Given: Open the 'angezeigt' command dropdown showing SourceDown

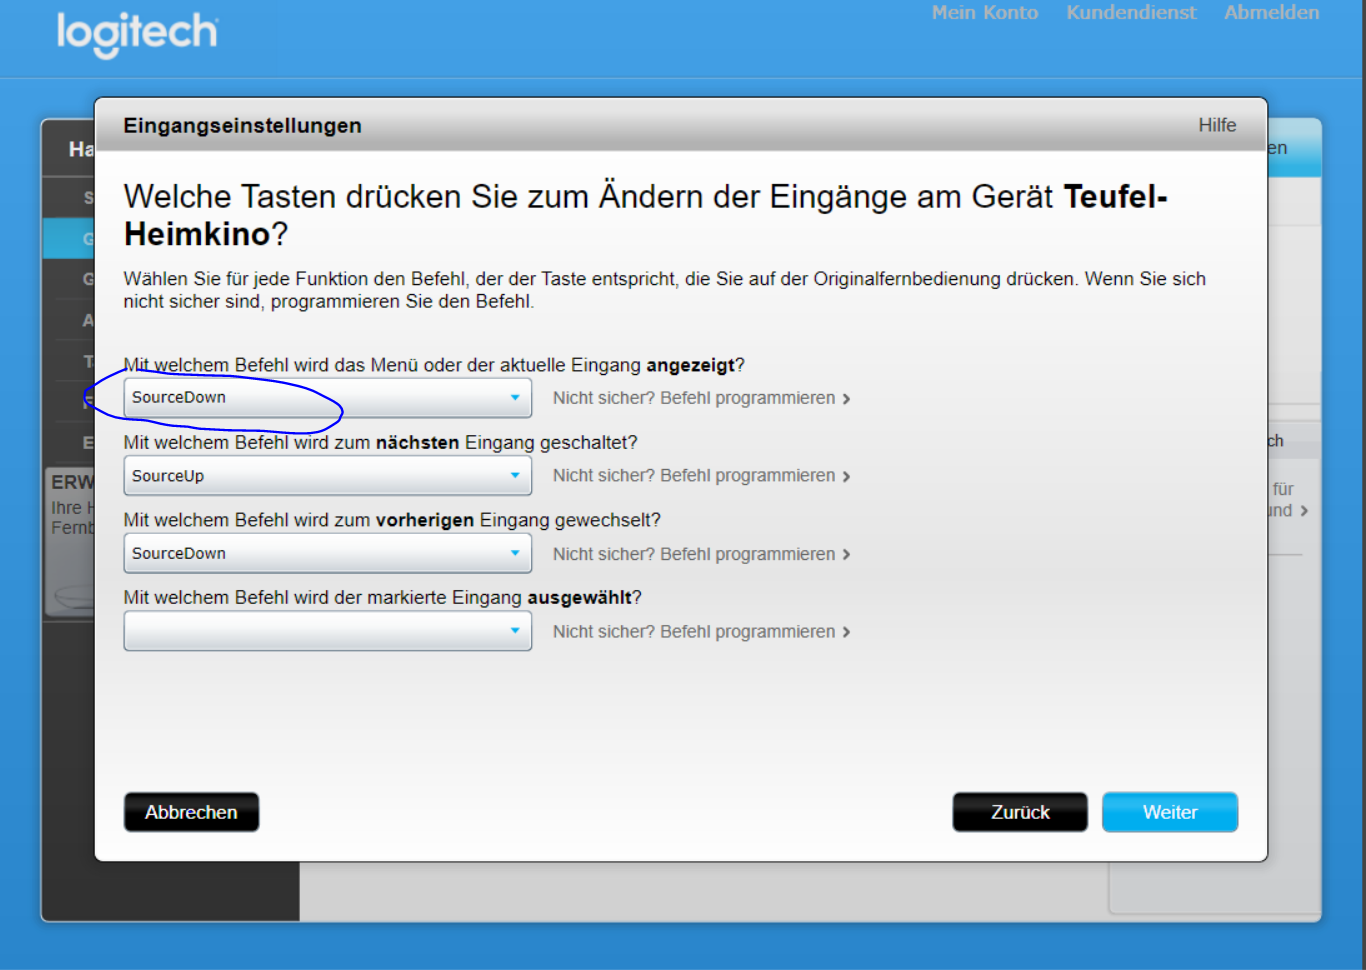Looking at the screenshot, I should (327, 398).
